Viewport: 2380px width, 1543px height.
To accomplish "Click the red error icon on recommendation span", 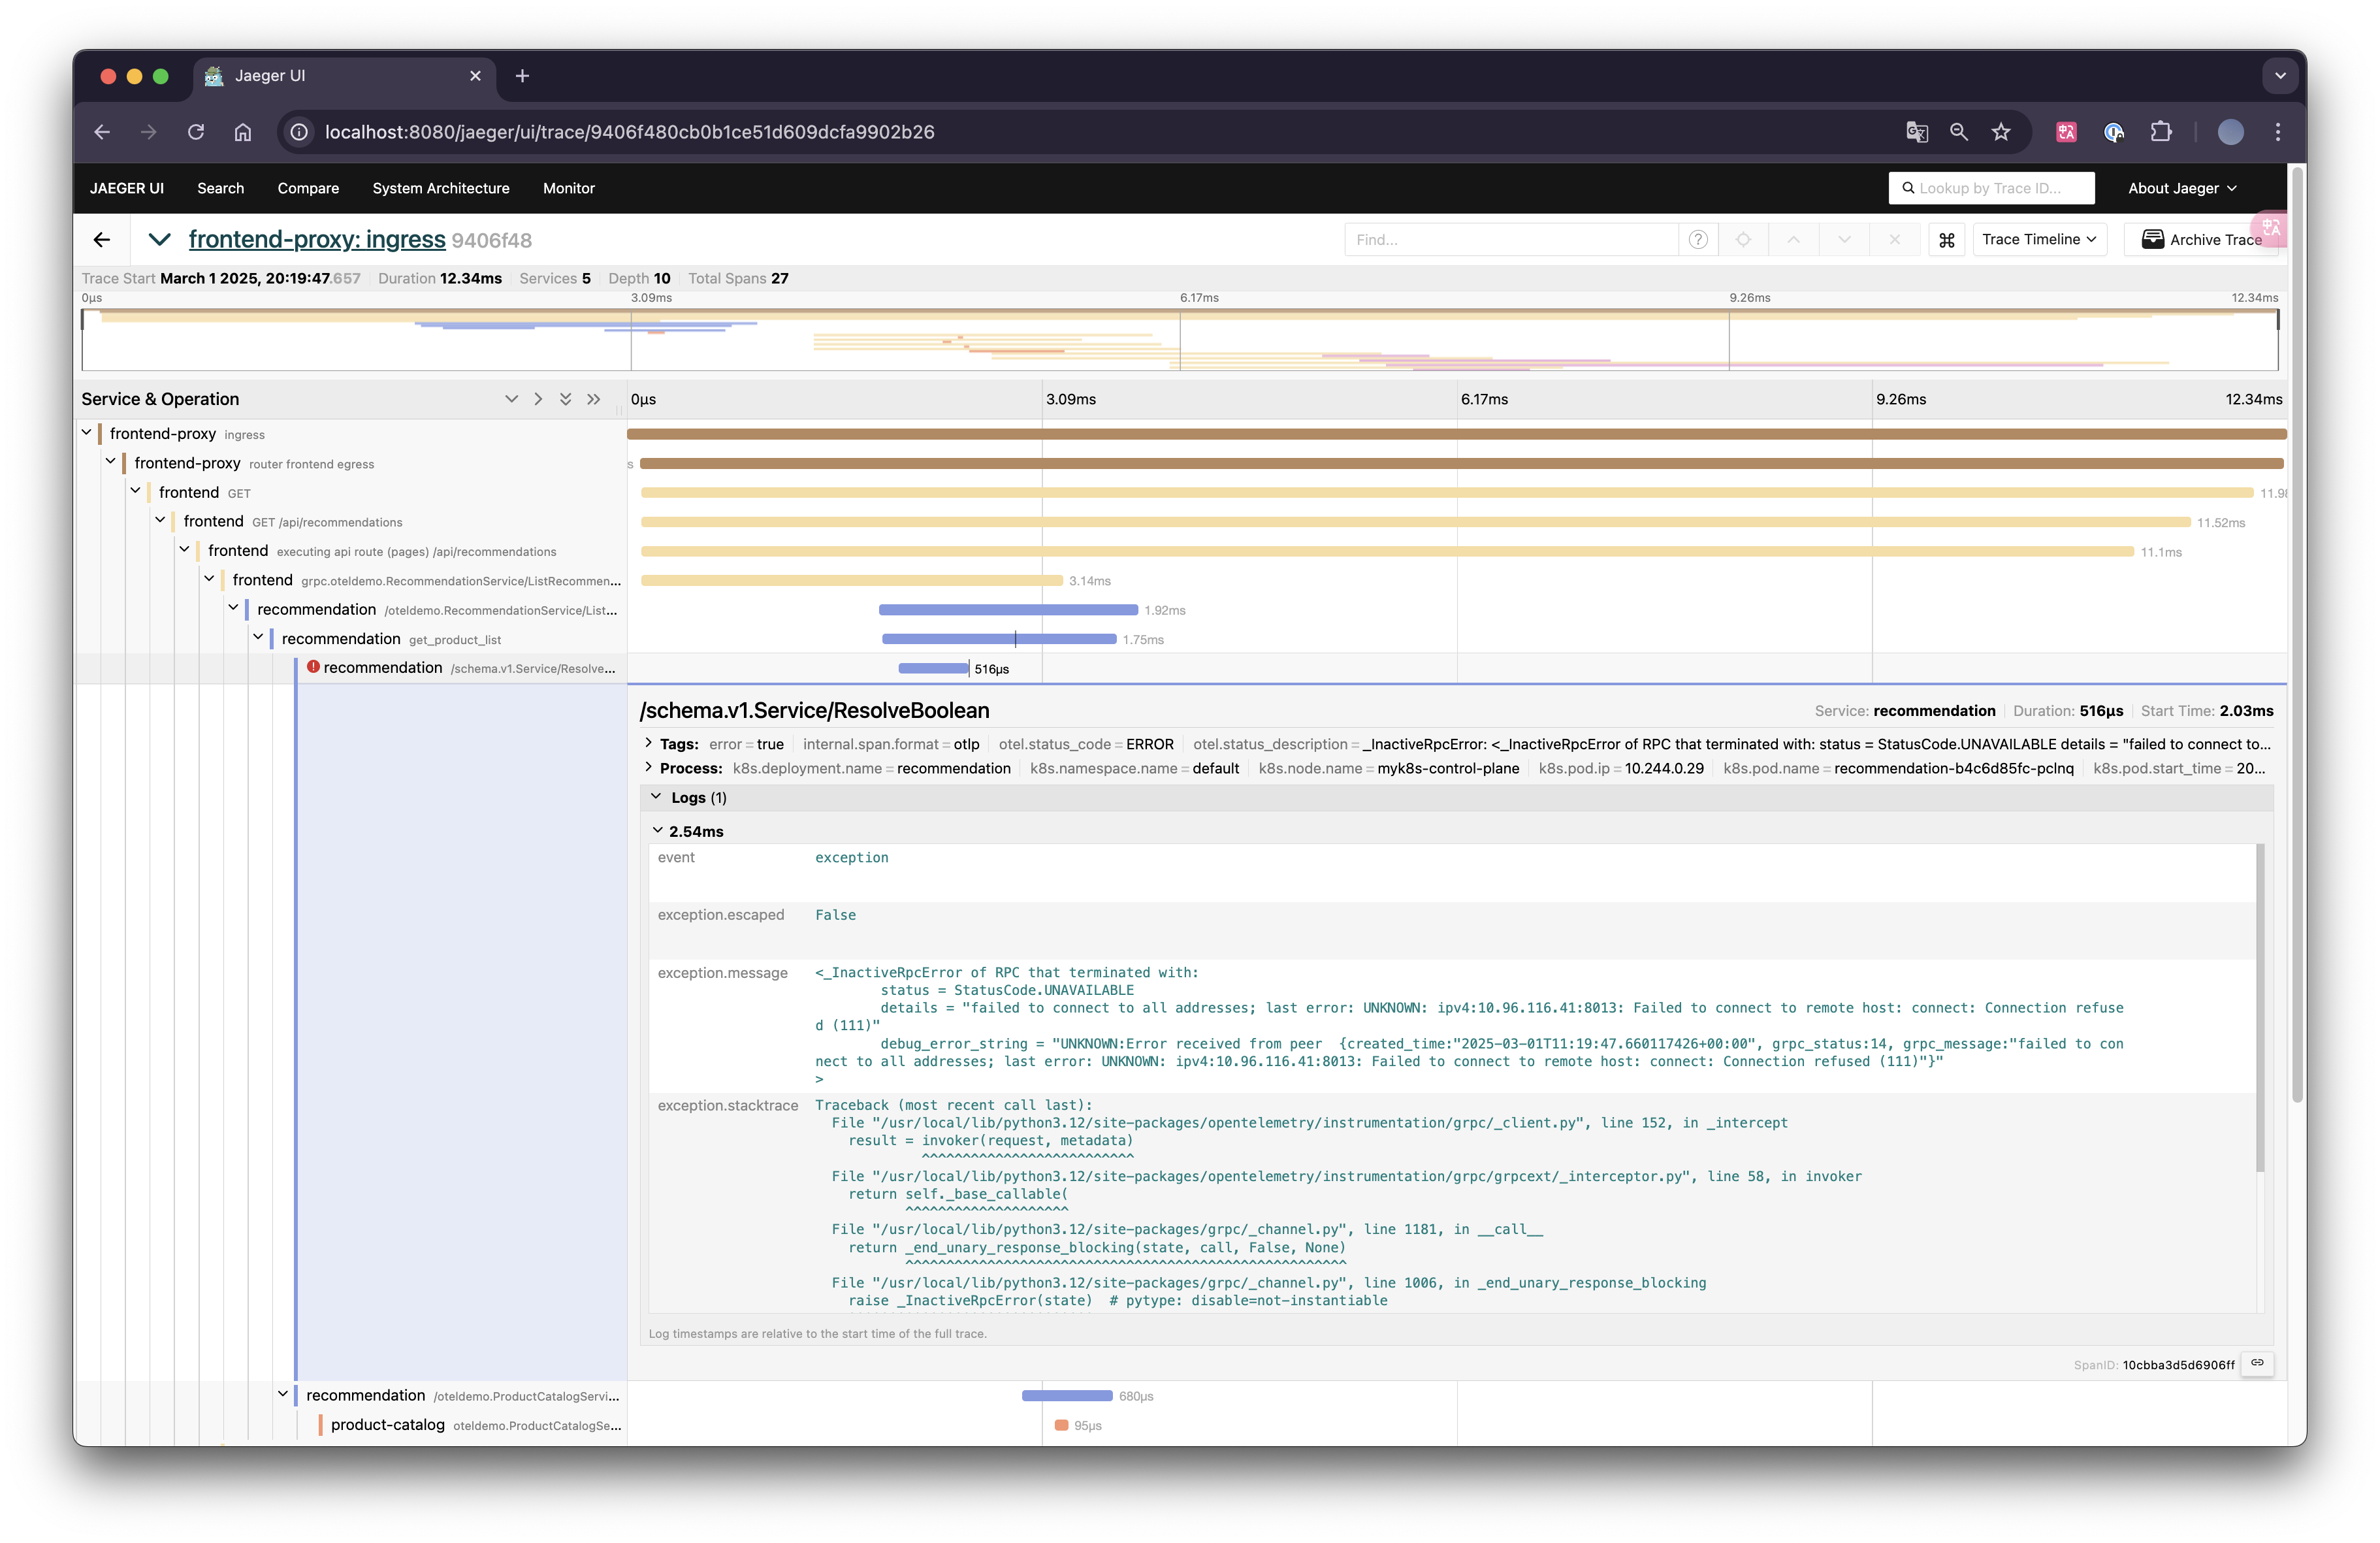I will 313,667.
